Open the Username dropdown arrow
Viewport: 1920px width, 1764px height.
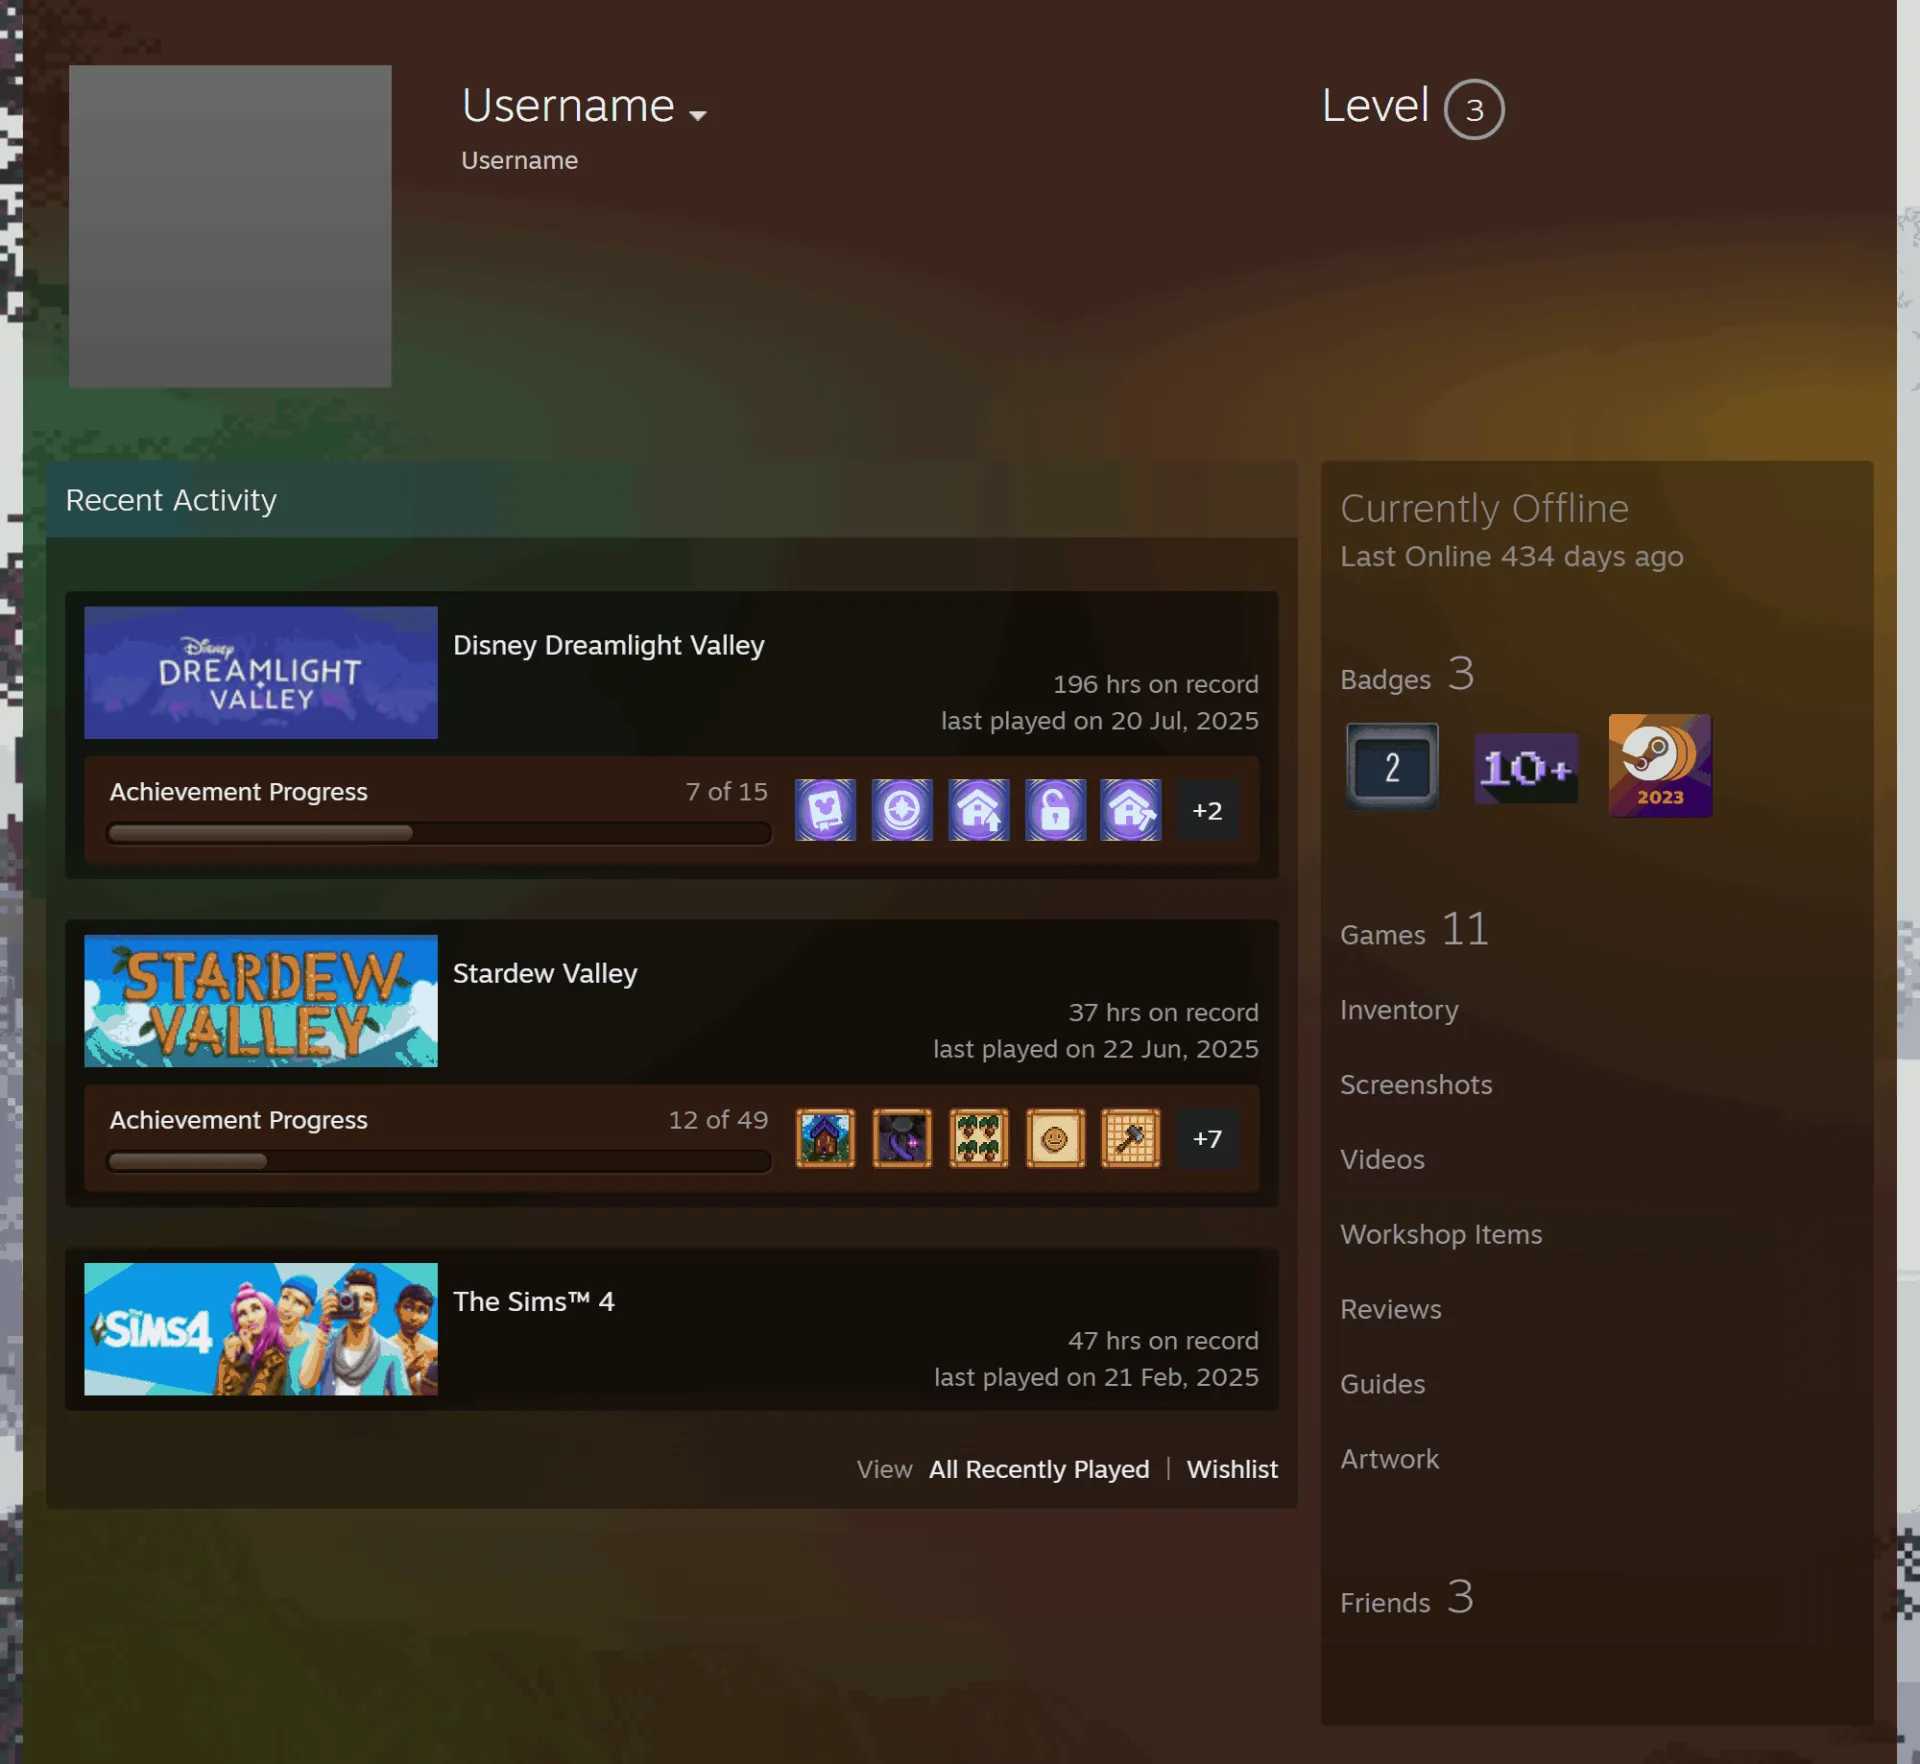698,116
